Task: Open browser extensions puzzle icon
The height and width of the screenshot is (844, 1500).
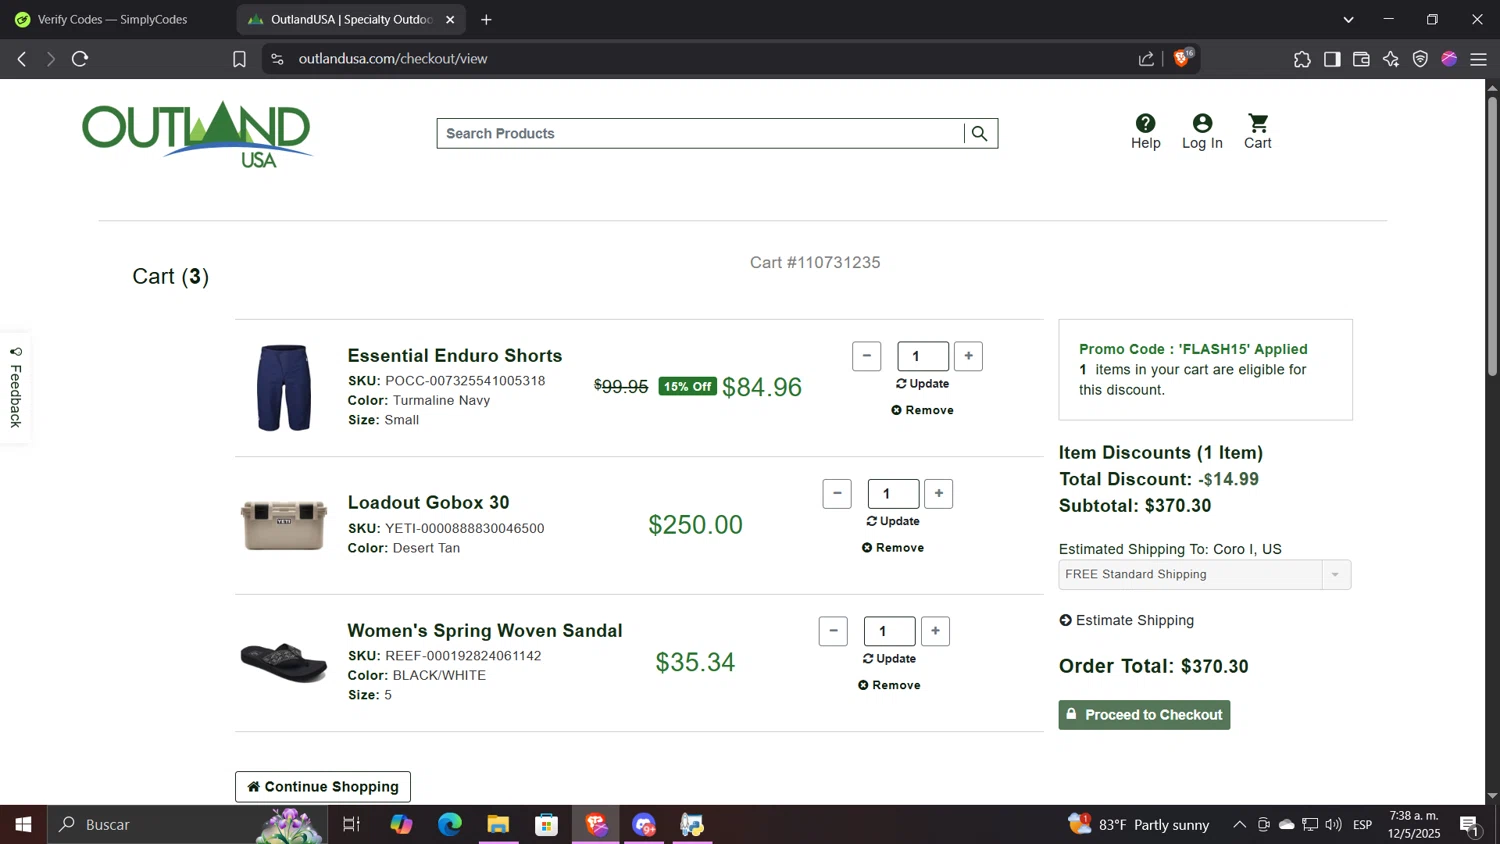Action: click(x=1302, y=59)
